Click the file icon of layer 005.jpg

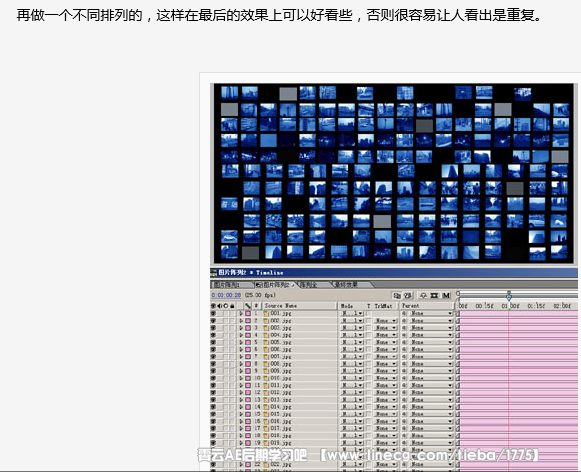tap(266, 342)
